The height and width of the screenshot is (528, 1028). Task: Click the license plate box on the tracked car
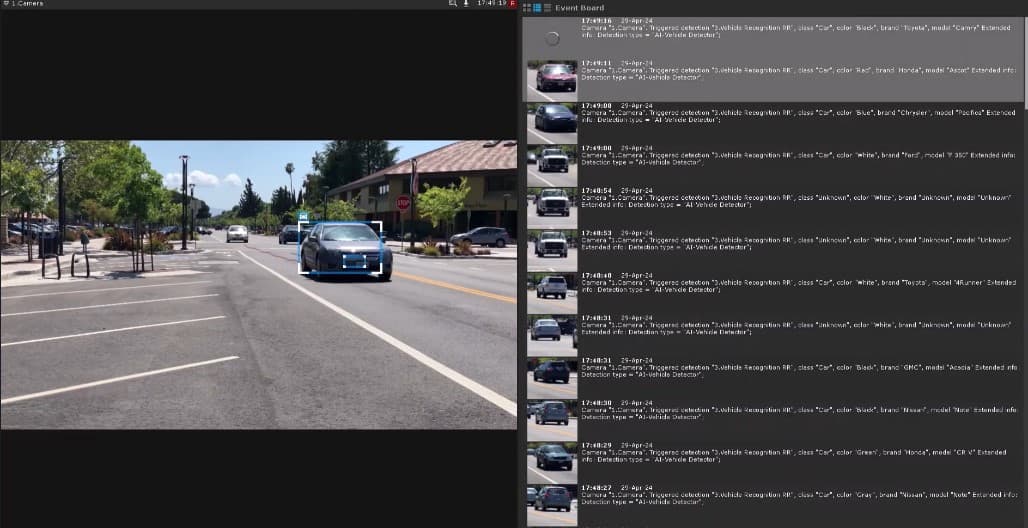355,260
